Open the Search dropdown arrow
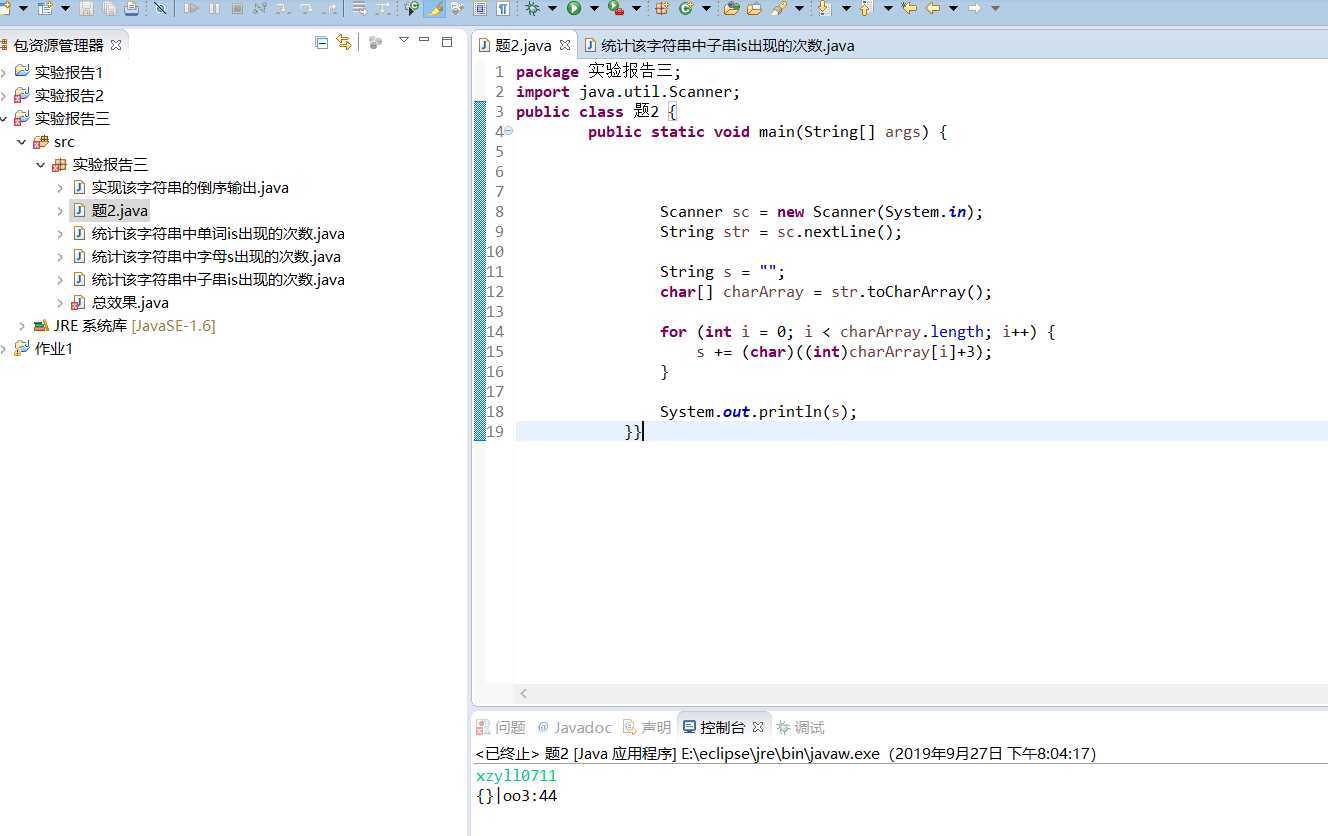Viewport: 1328px width, 836px height. (799, 8)
